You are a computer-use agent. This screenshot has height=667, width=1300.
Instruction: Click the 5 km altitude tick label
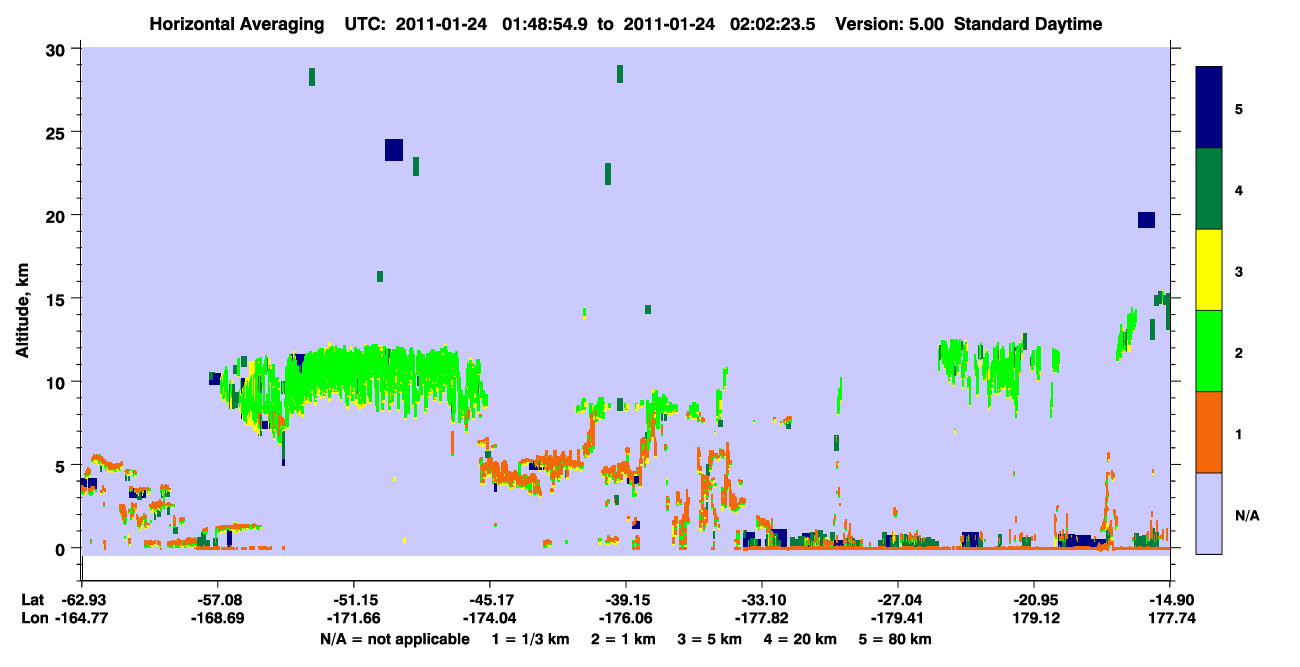62,465
